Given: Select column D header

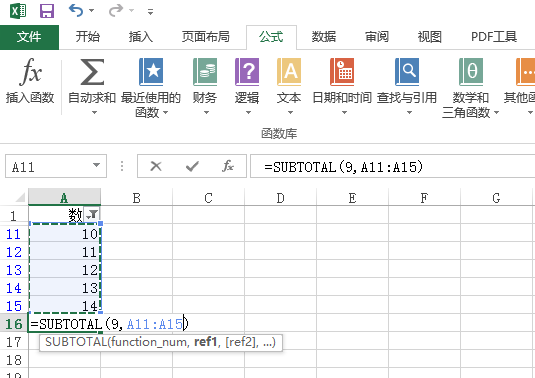Looking at the screenshot, I should coord(280,198).
